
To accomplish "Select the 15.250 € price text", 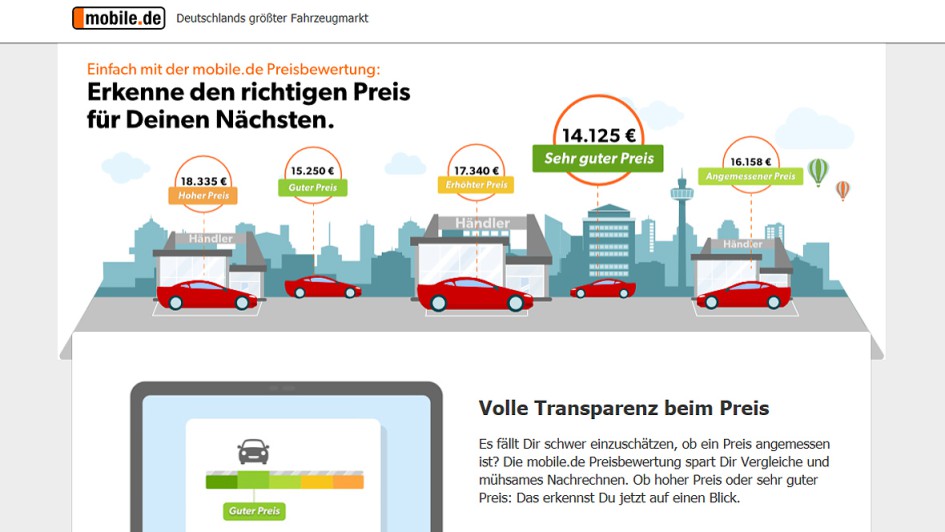I will (x=312, y=171).
